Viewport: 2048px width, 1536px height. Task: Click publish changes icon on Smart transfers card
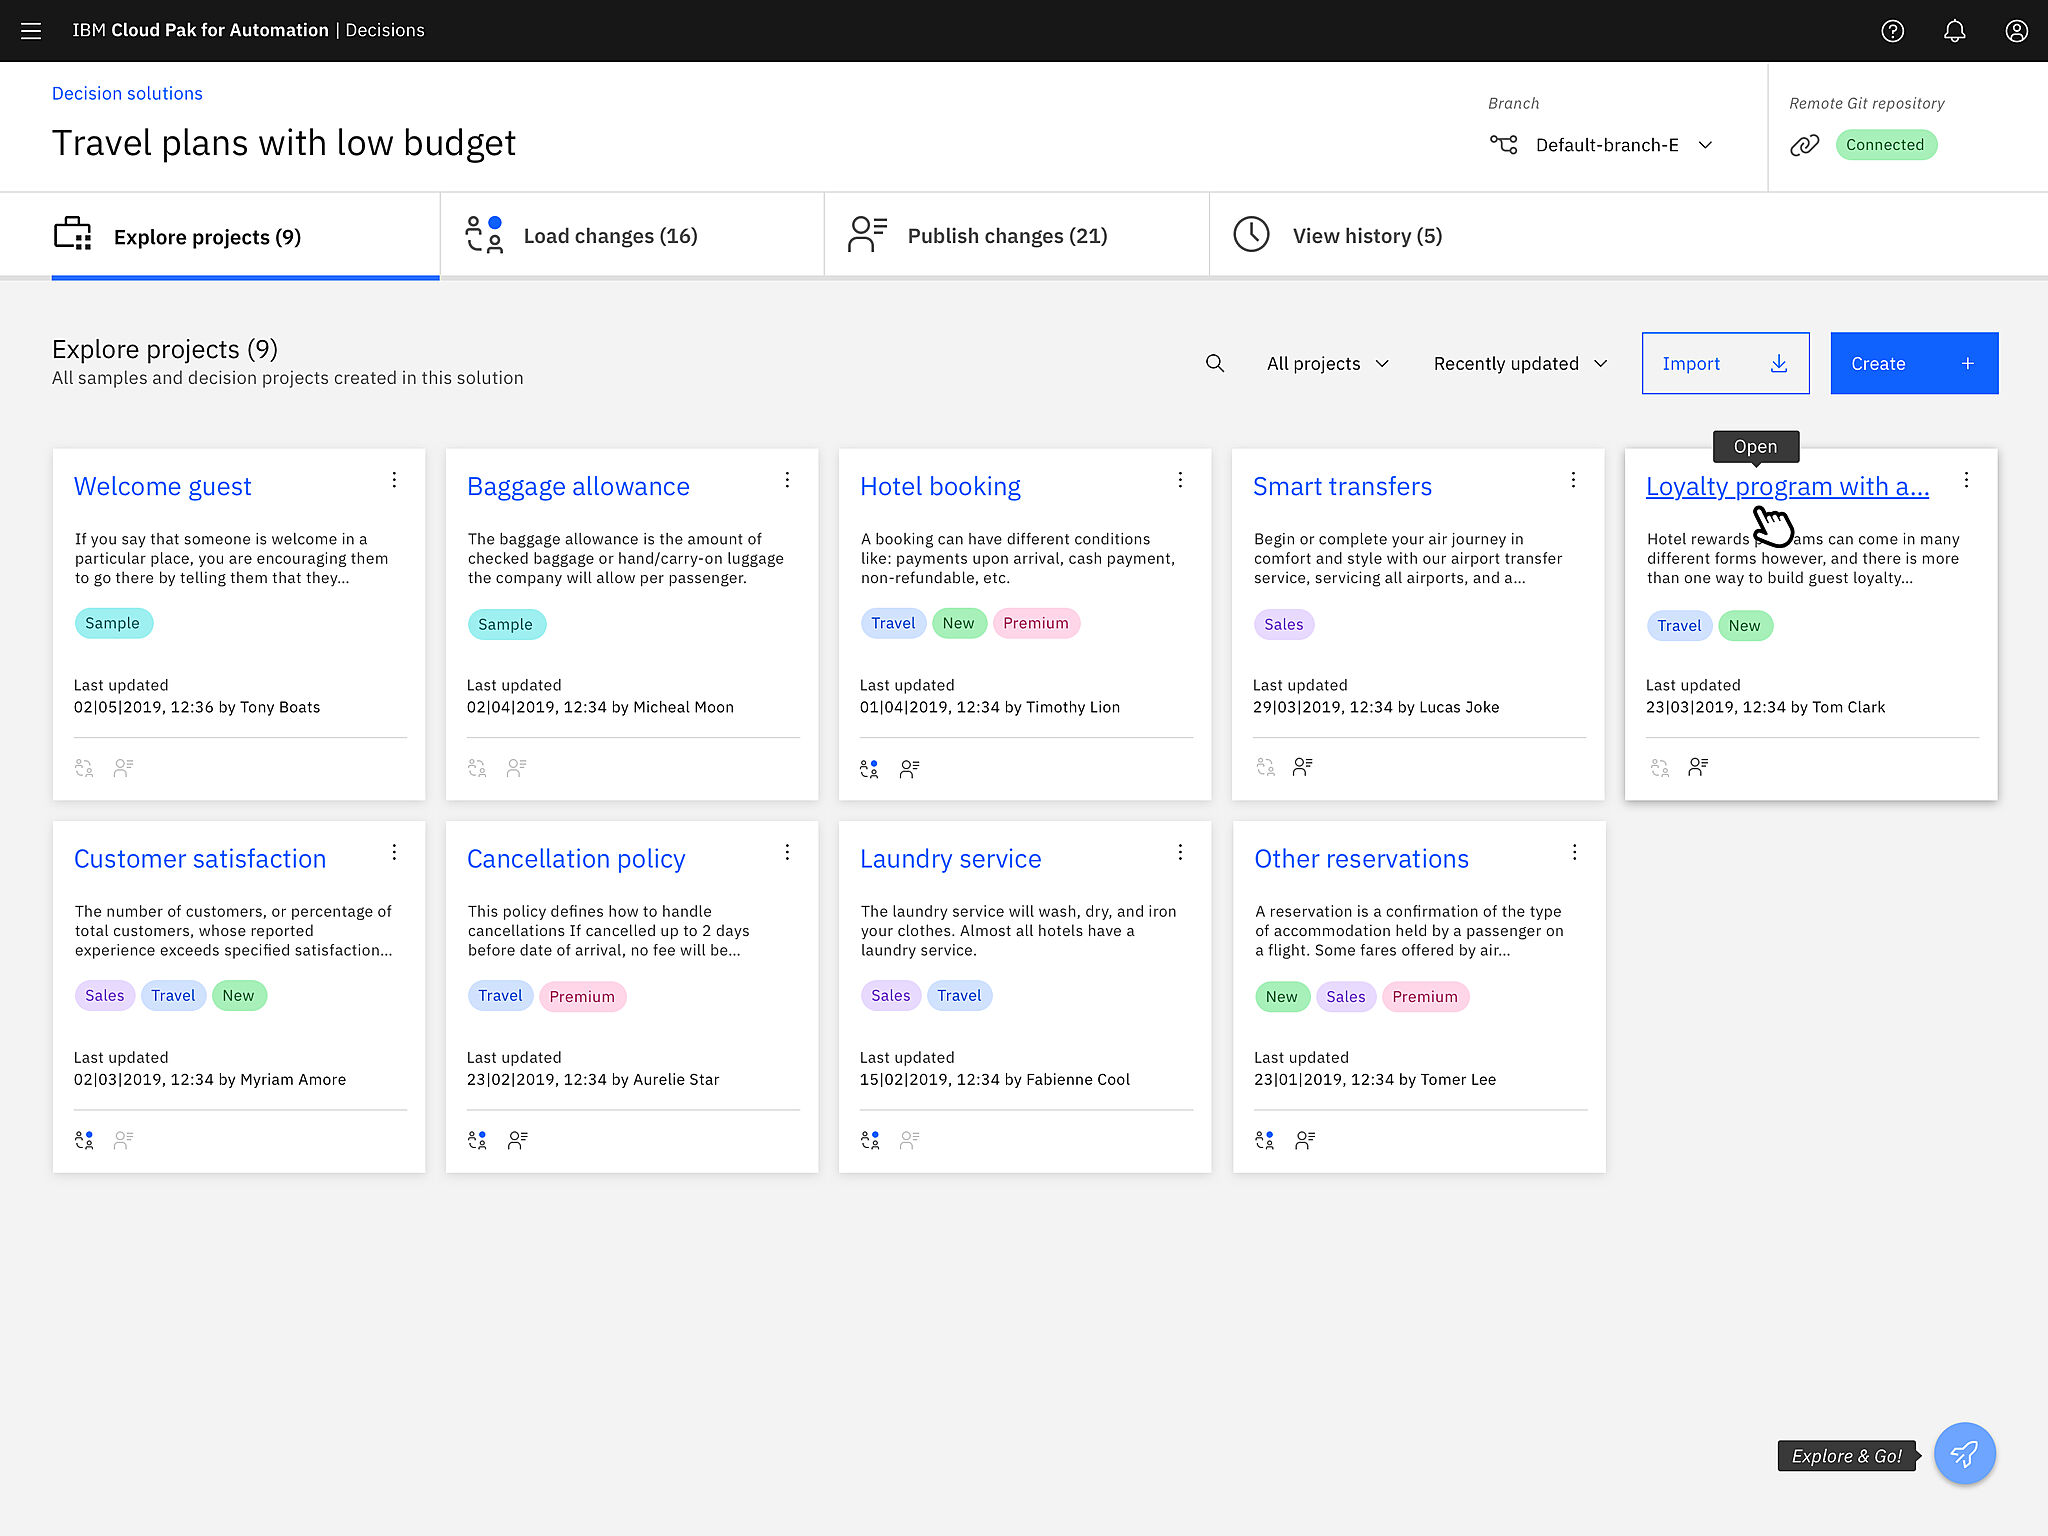pos(1302,767)
